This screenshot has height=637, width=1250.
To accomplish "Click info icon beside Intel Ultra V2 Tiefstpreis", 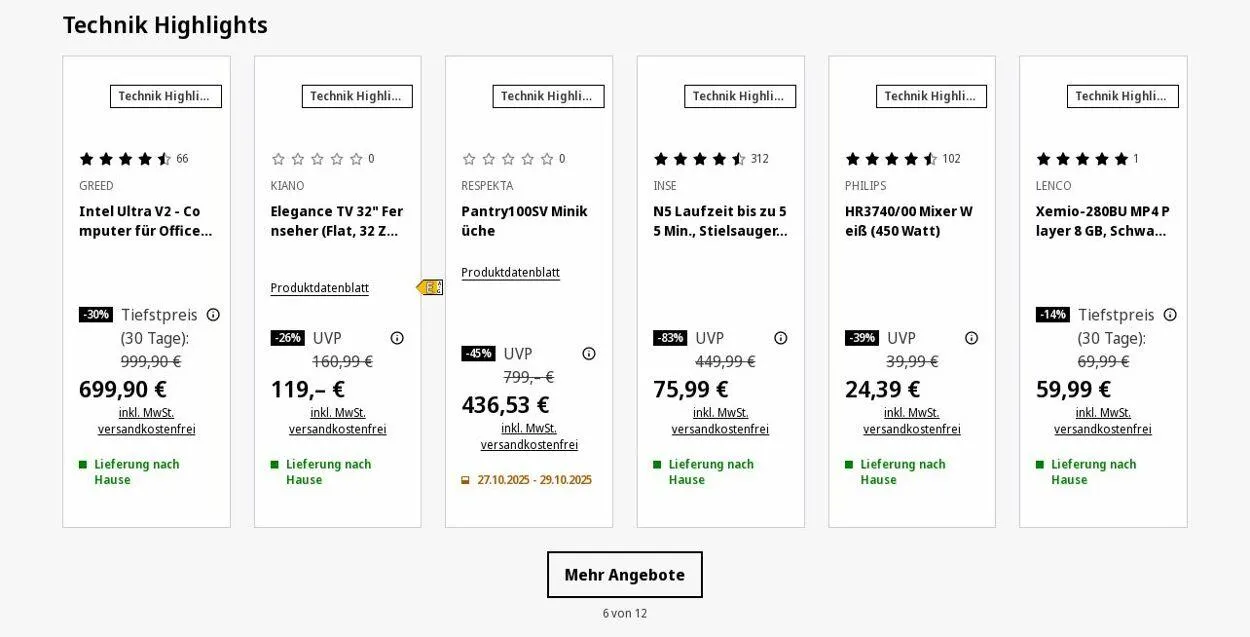I will click(x=213, y=315).
